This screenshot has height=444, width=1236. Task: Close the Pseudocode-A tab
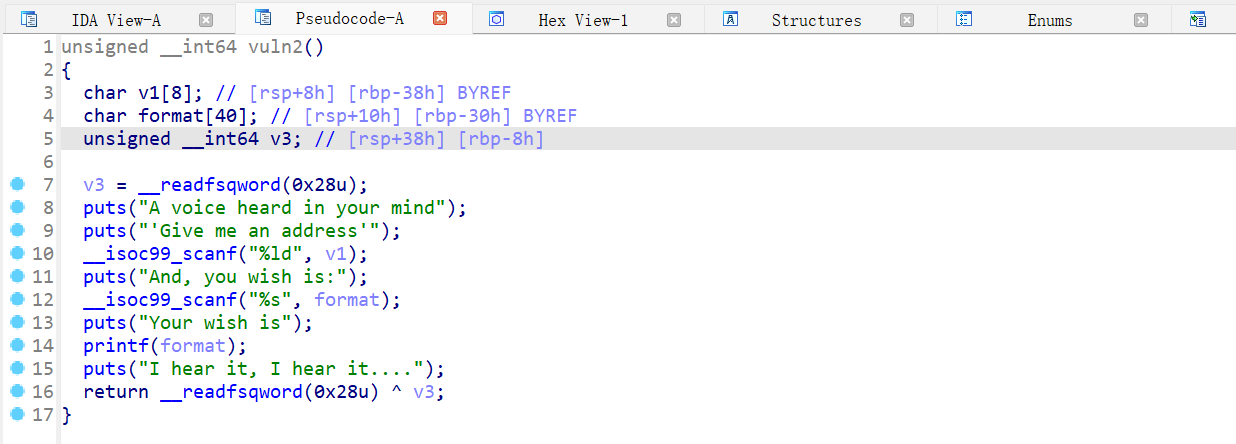pos(440,18)
